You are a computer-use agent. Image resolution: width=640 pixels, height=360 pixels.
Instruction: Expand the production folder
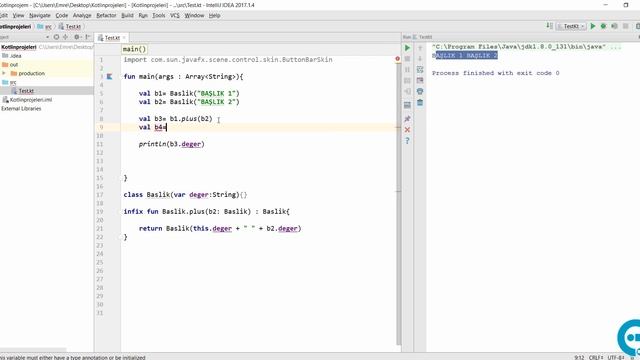[x=4, y=73]
